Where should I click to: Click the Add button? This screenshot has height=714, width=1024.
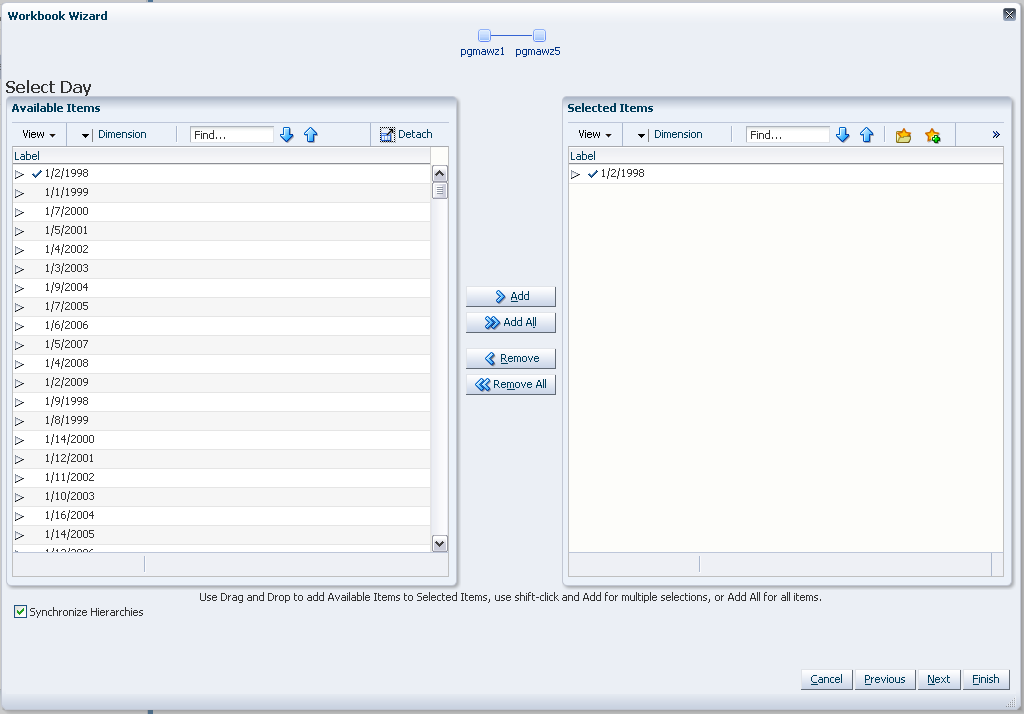pyautogui.click(x=511, y=297)
